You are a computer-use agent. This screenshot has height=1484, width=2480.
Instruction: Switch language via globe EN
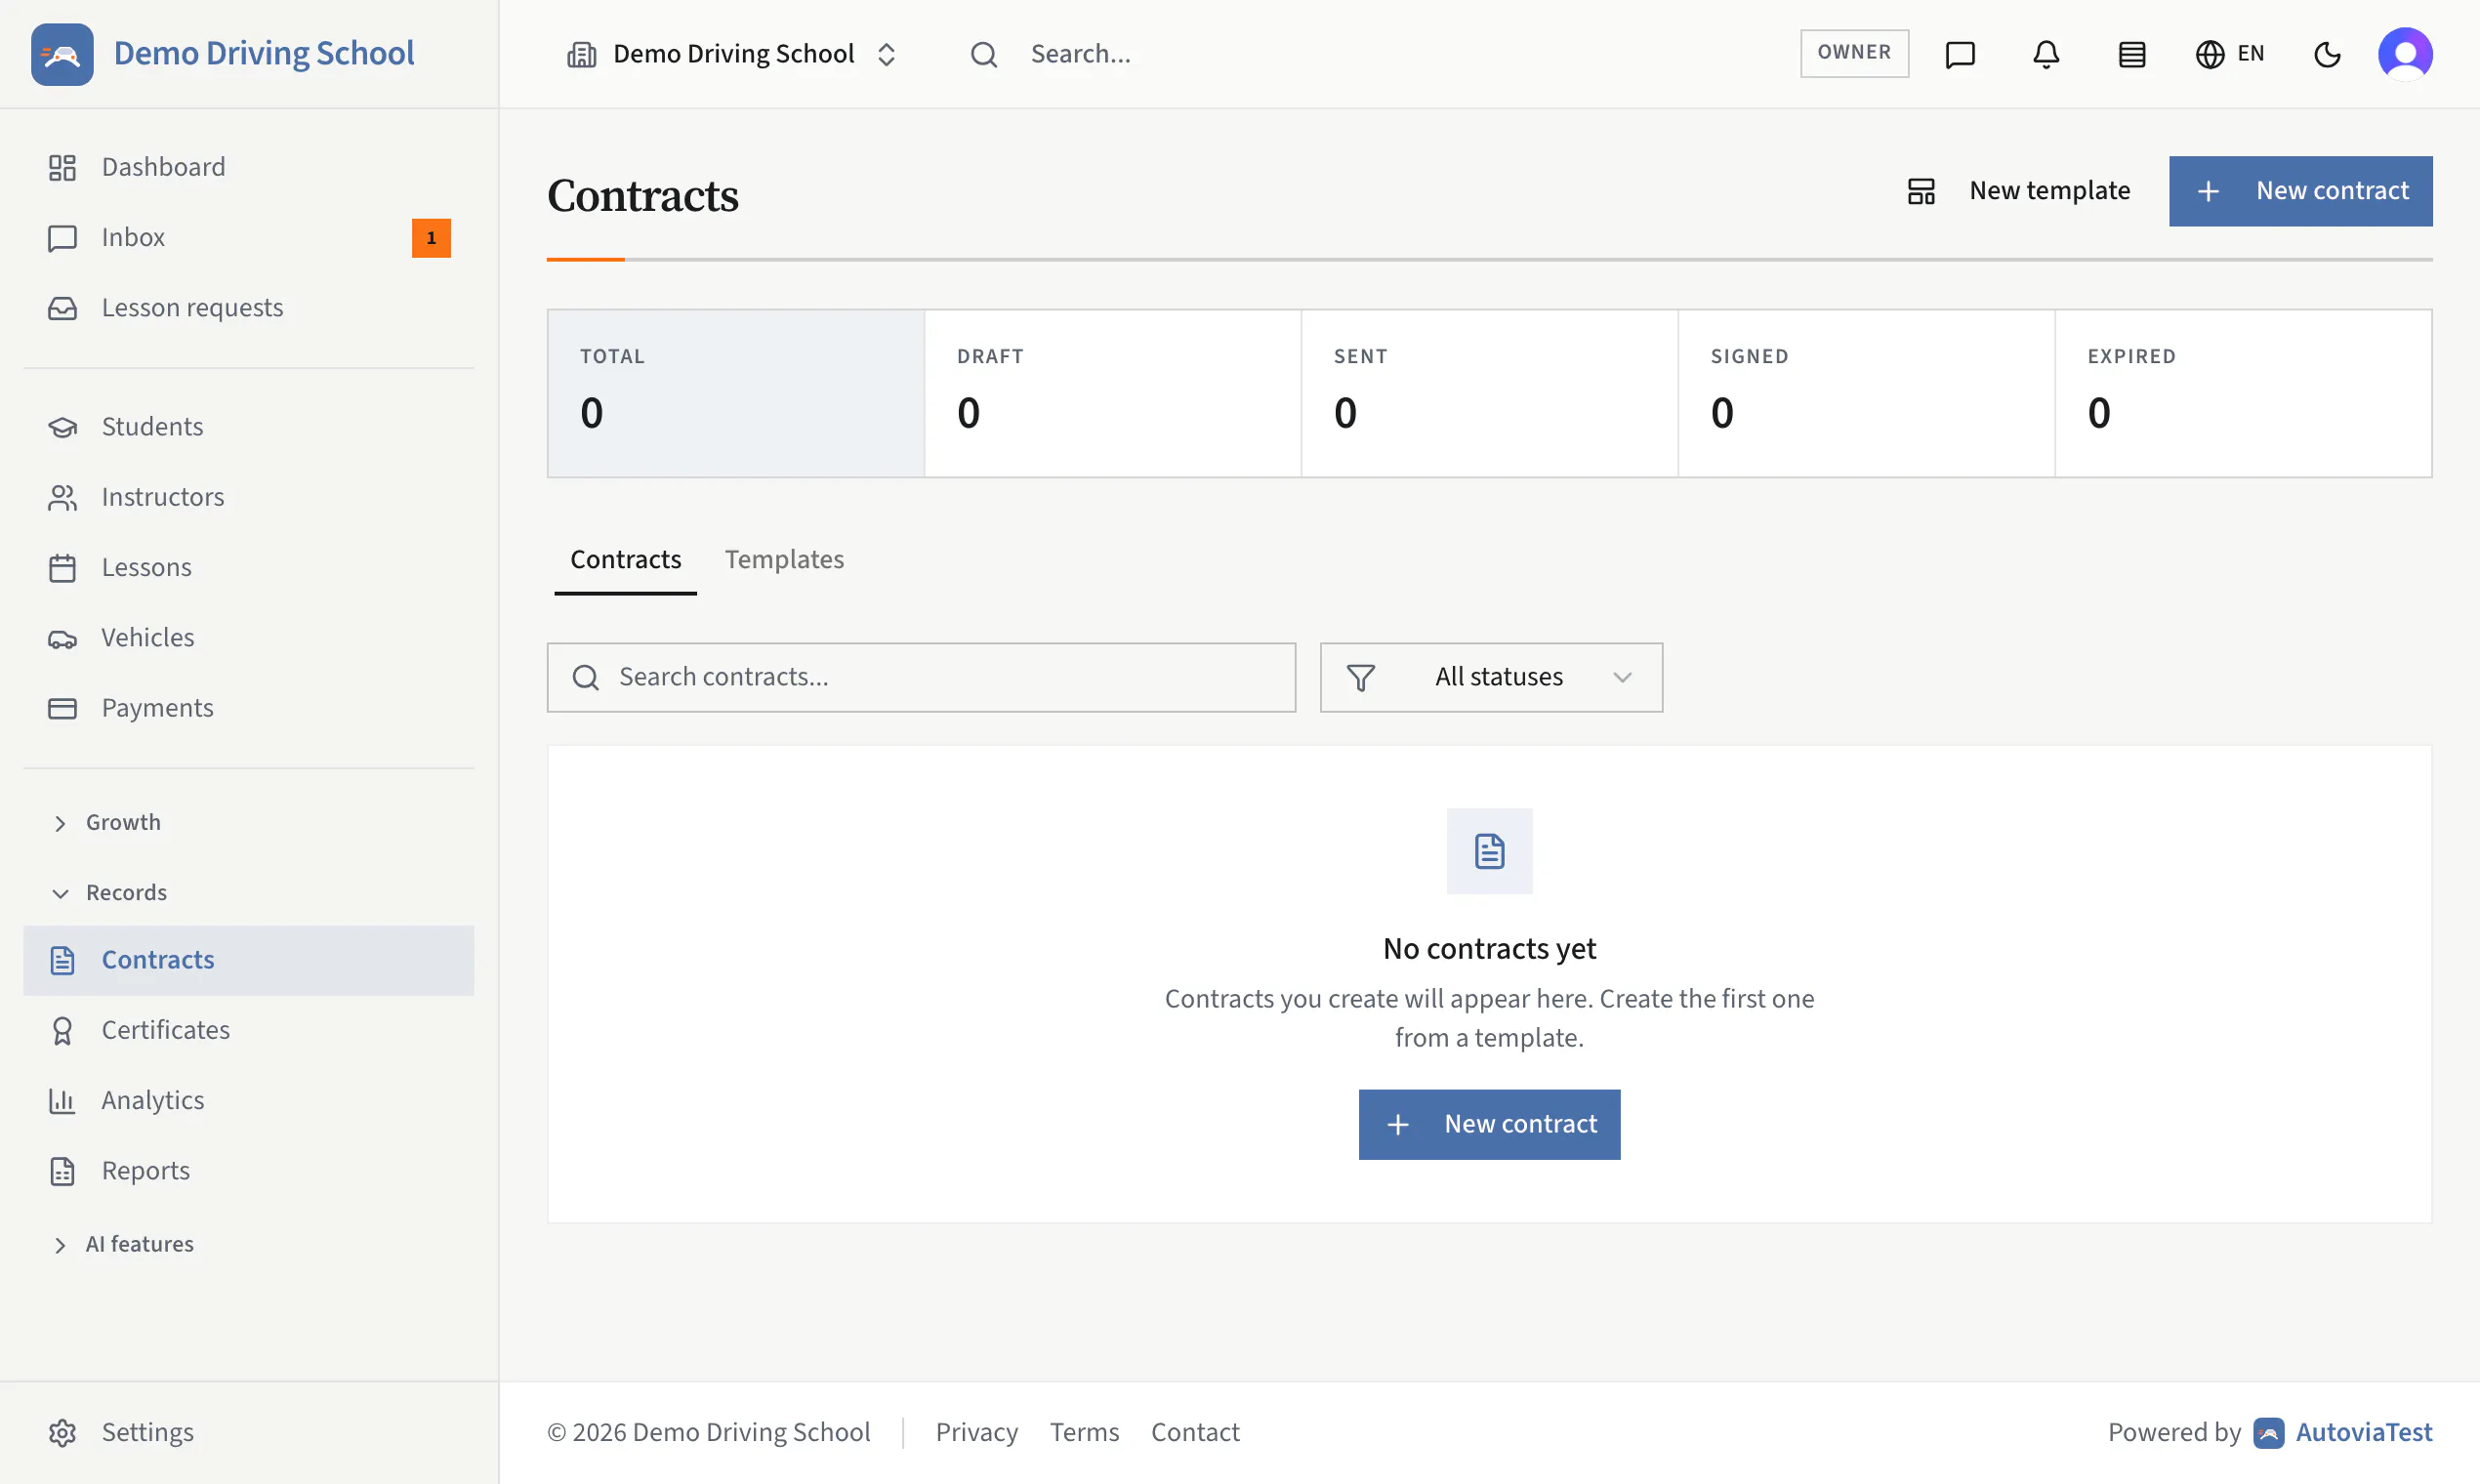2230,54
